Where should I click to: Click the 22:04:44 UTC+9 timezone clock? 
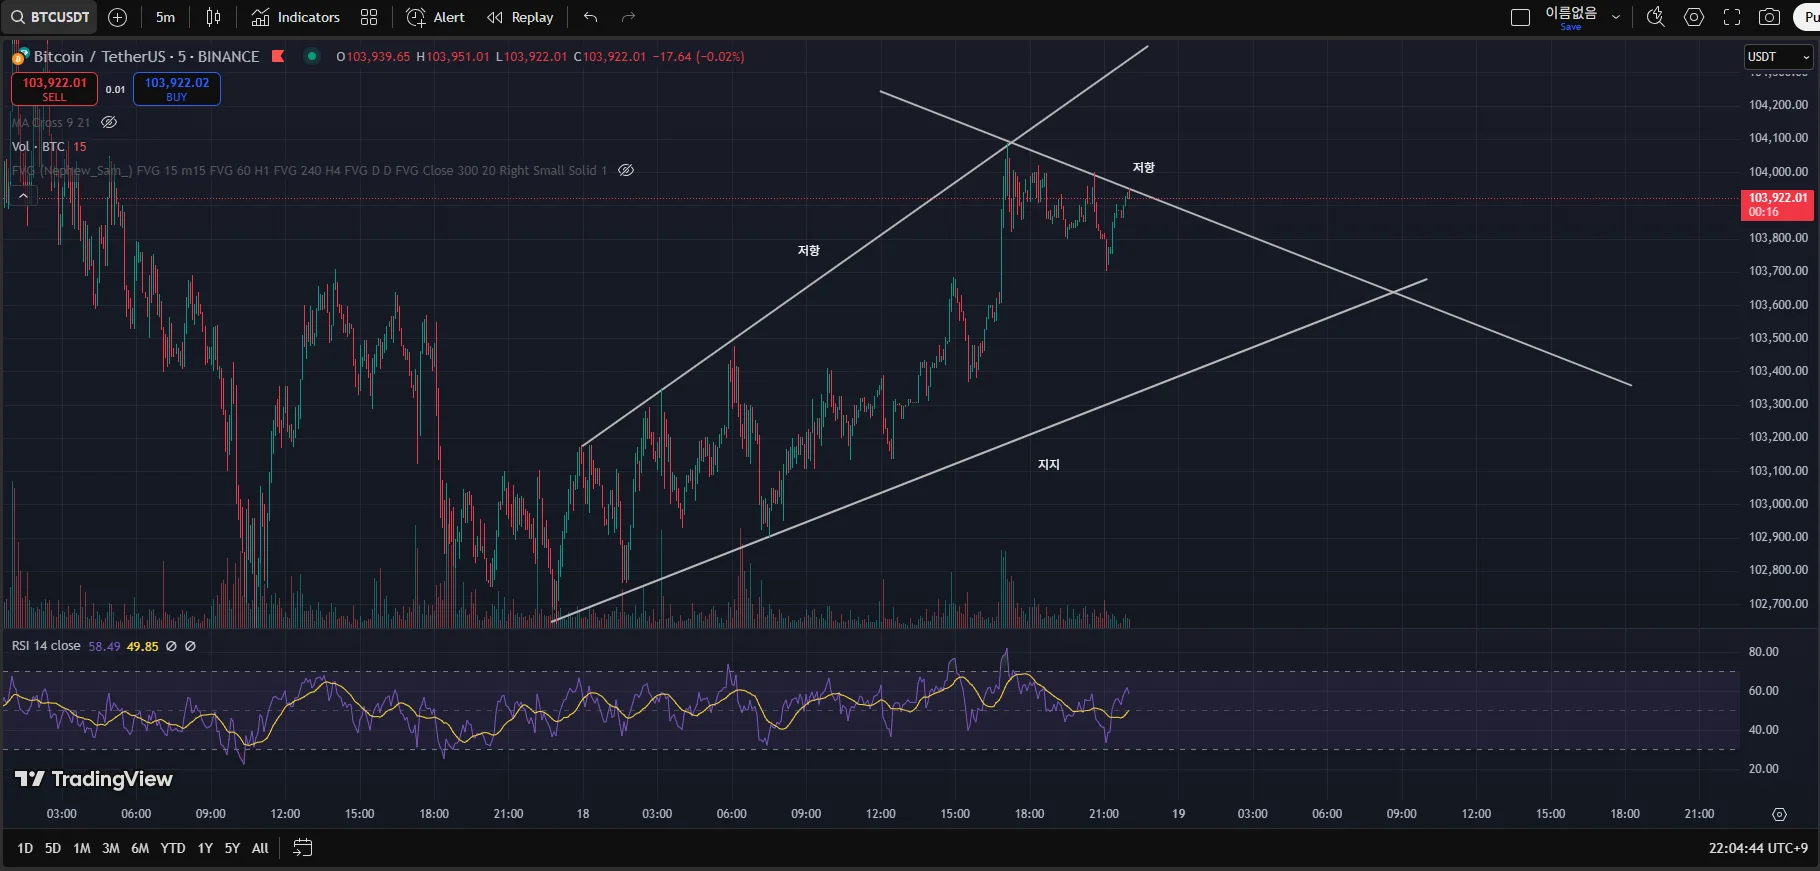(x=1758, y=848)
